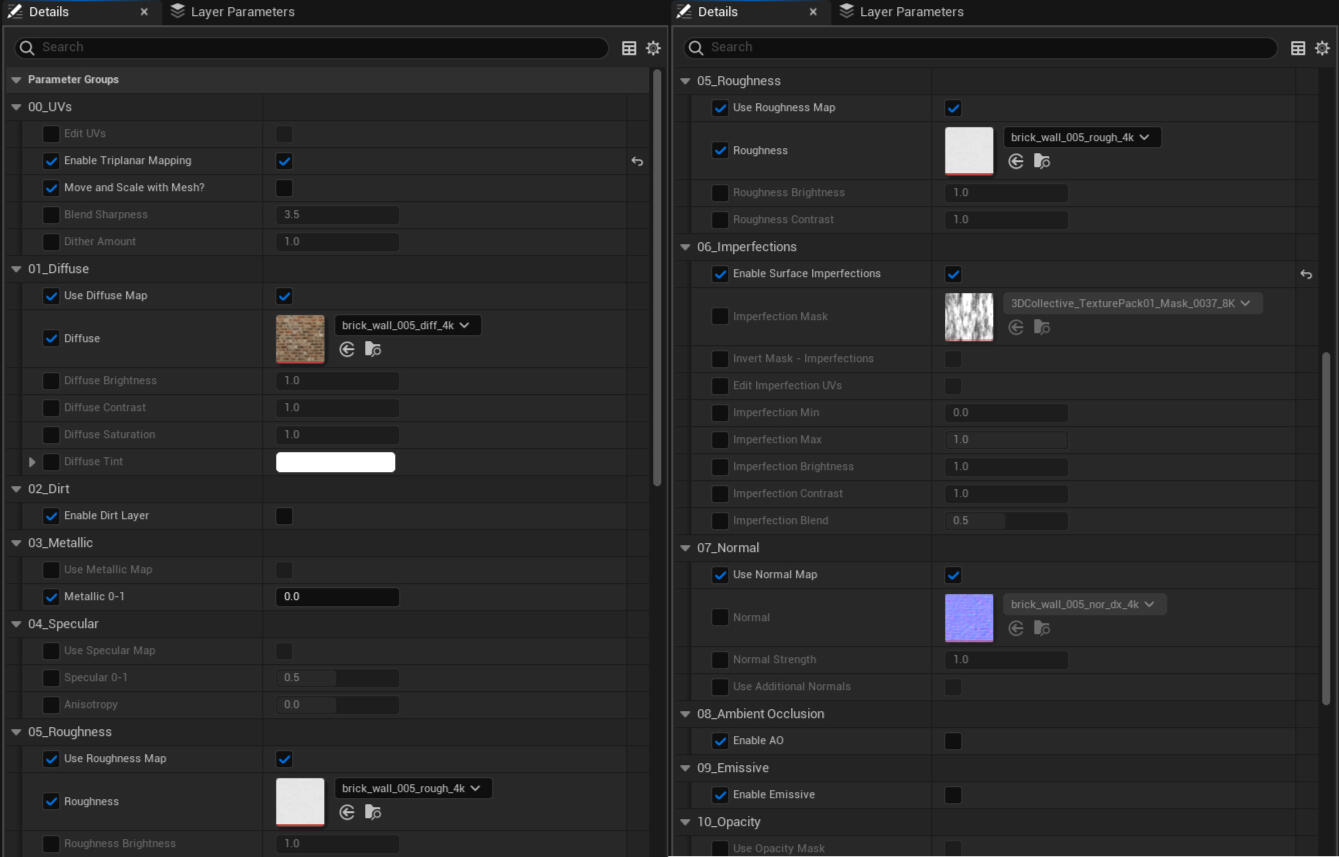Toggle the Use Normal Map checkbox
This screenshot has height=857, width=1339.
point(953,574)
